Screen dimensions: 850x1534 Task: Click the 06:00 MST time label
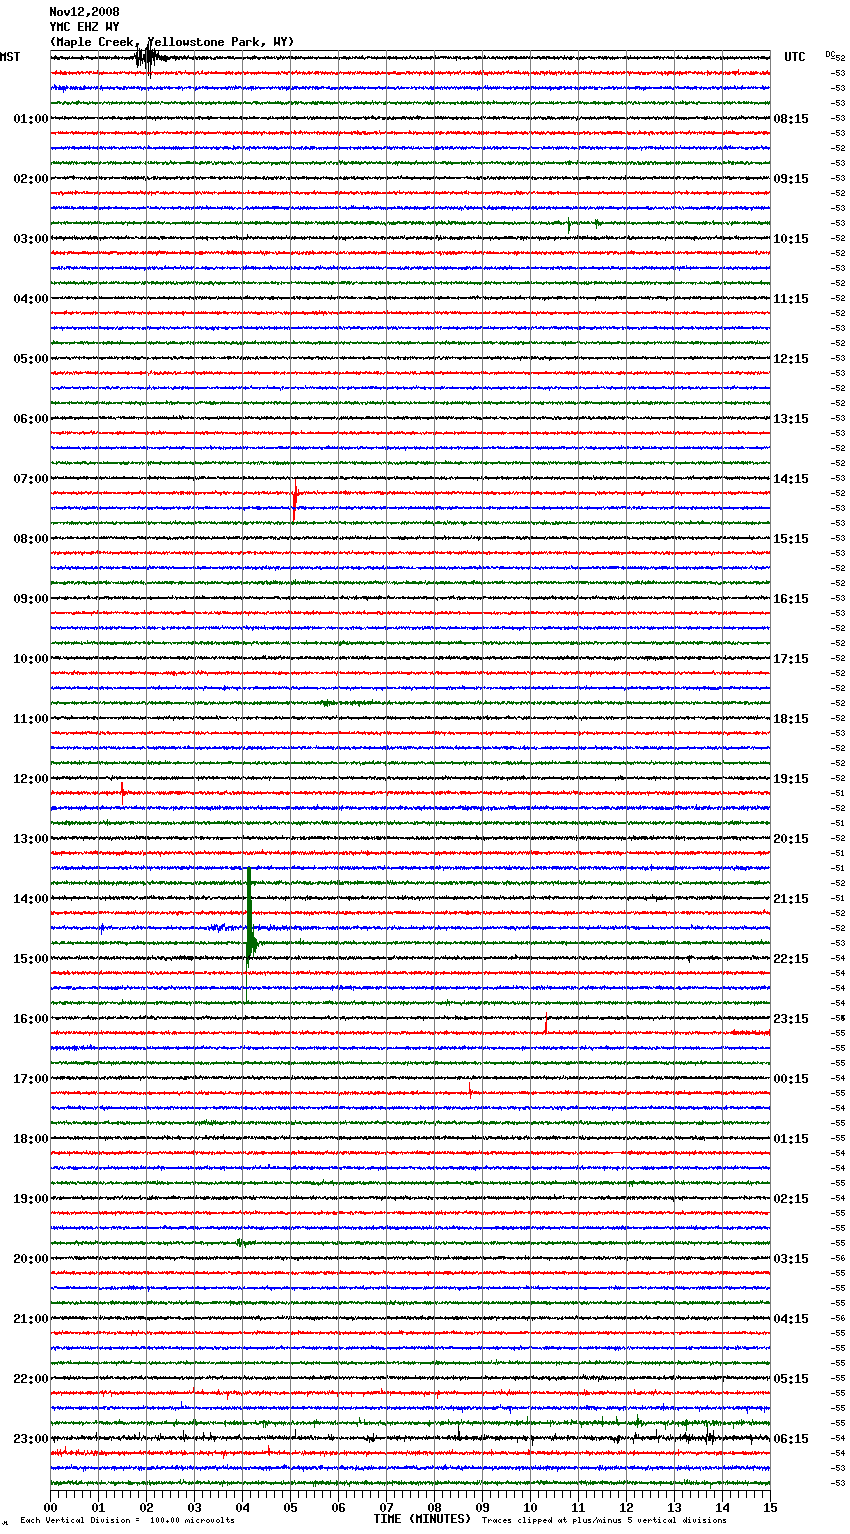click(x=31, y=419)
